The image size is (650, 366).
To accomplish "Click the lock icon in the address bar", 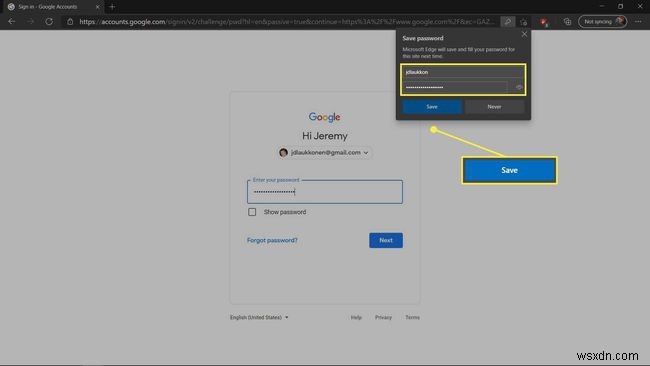I will point(70,22).
